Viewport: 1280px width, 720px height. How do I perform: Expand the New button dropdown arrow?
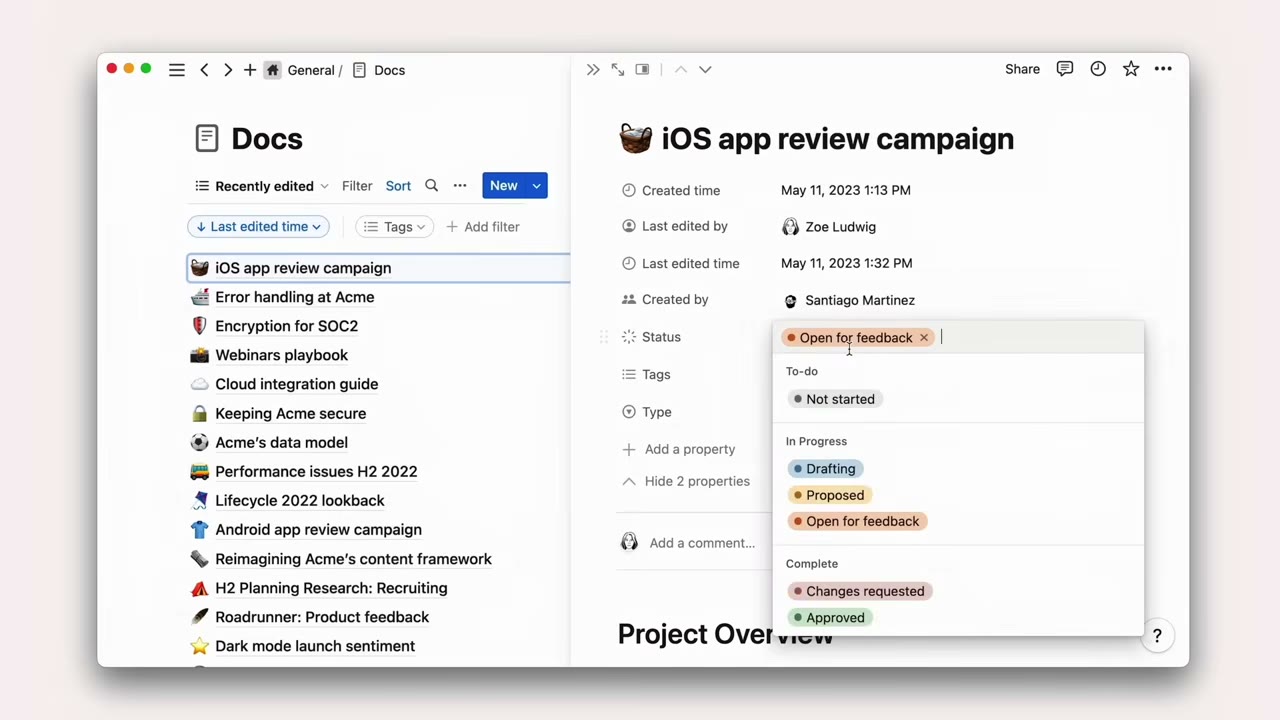pos(537,186)
